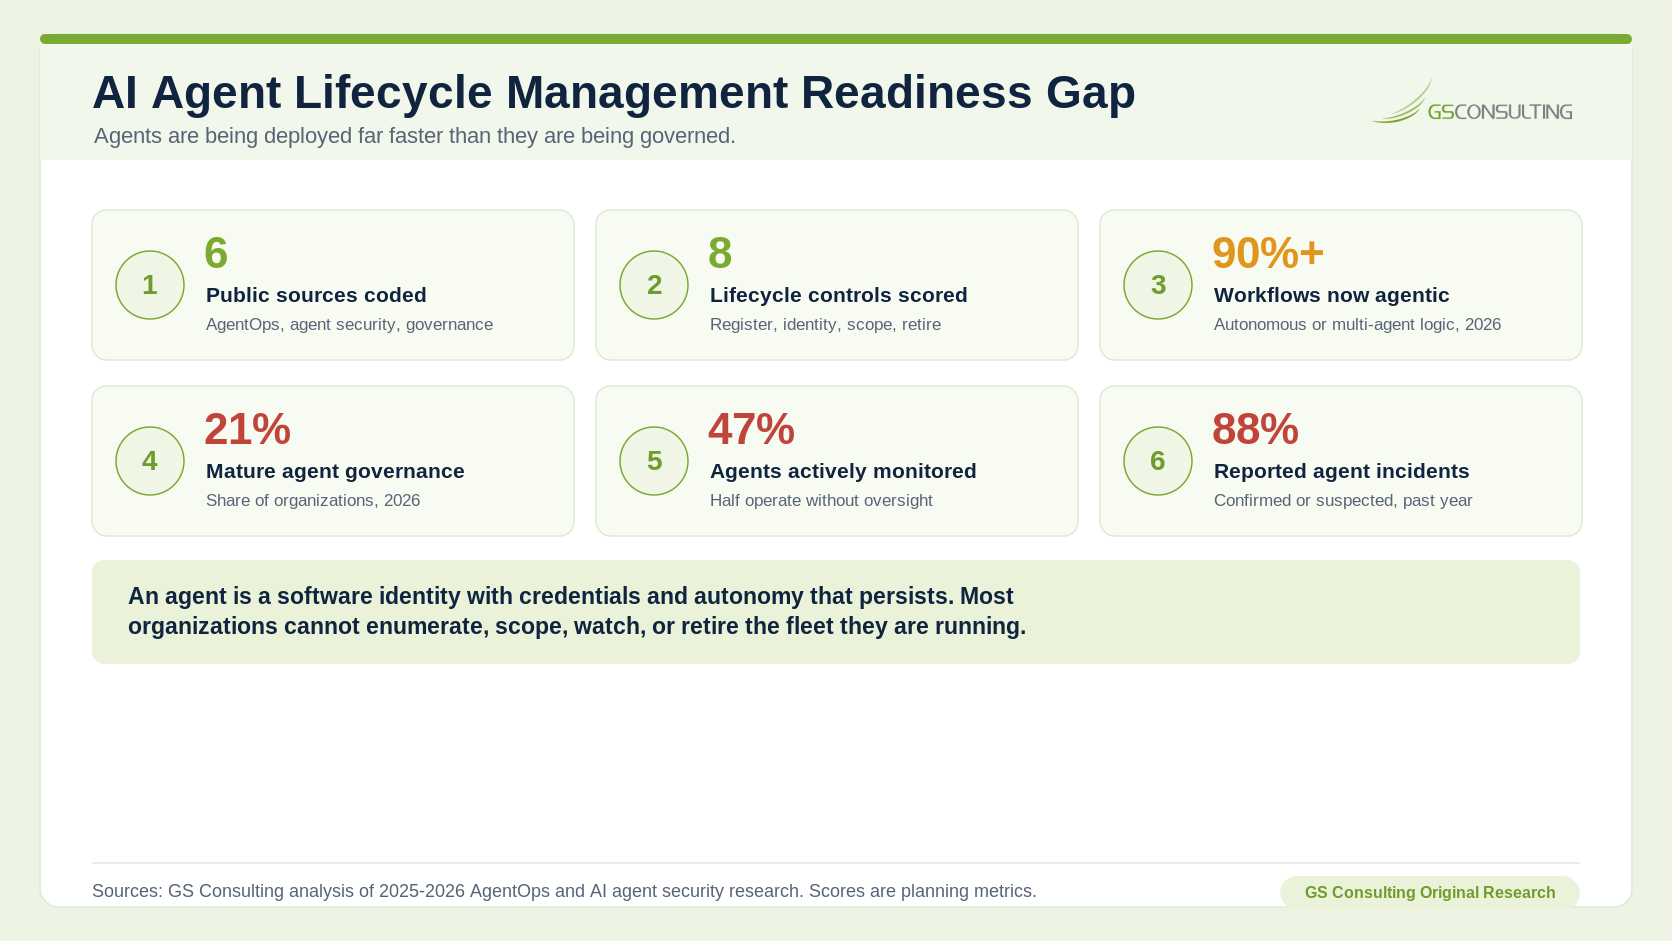Click subtitle about agents deployed faster than governed
Viewport: 1672px width, 941px height.
[x=415, y=136]
